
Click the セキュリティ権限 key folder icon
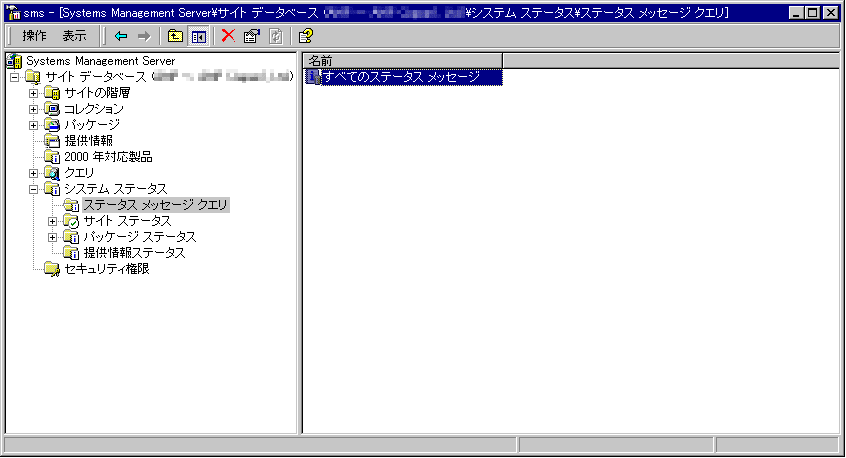[x=52, y=269]
